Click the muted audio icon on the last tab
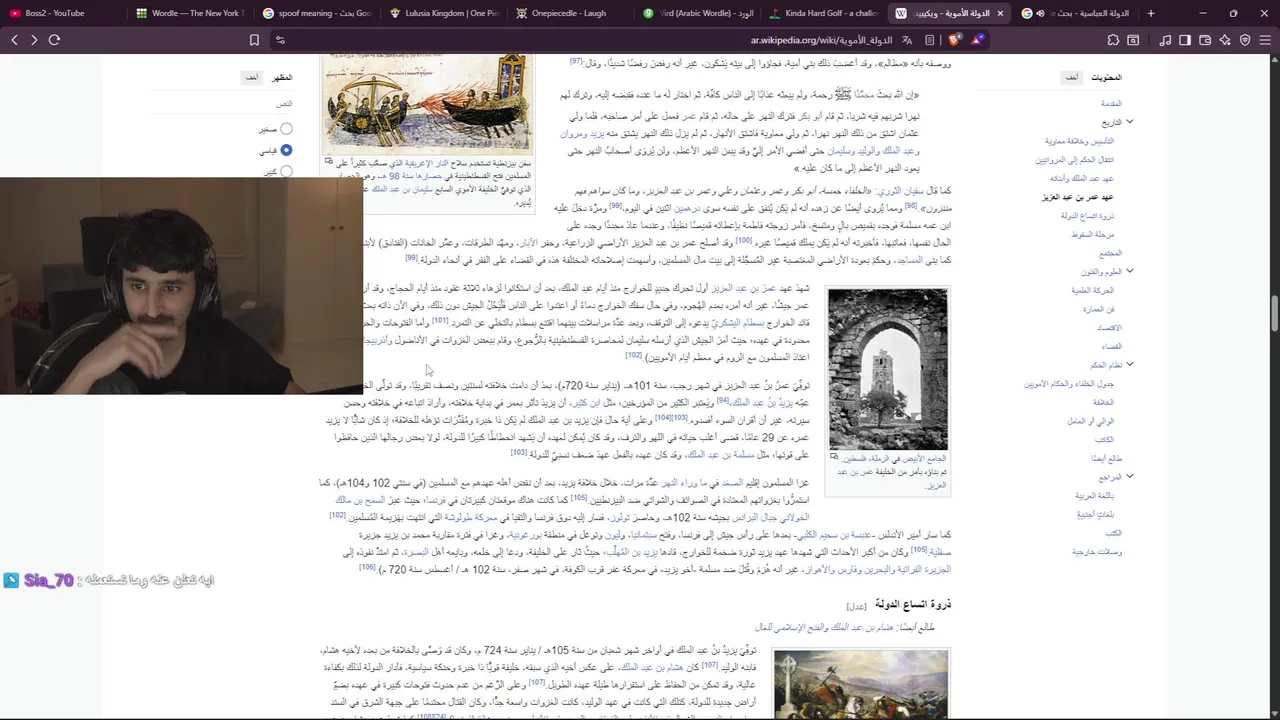This screenshot has height=720, width=1280. click(x=1041, y=13)
